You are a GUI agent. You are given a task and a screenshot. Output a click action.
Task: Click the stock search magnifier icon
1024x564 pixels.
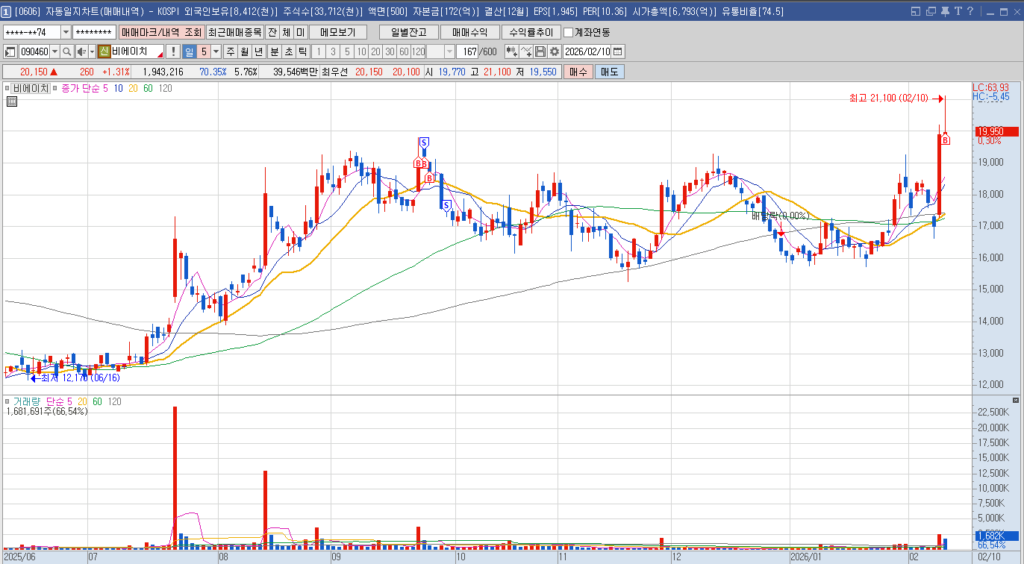67,51
